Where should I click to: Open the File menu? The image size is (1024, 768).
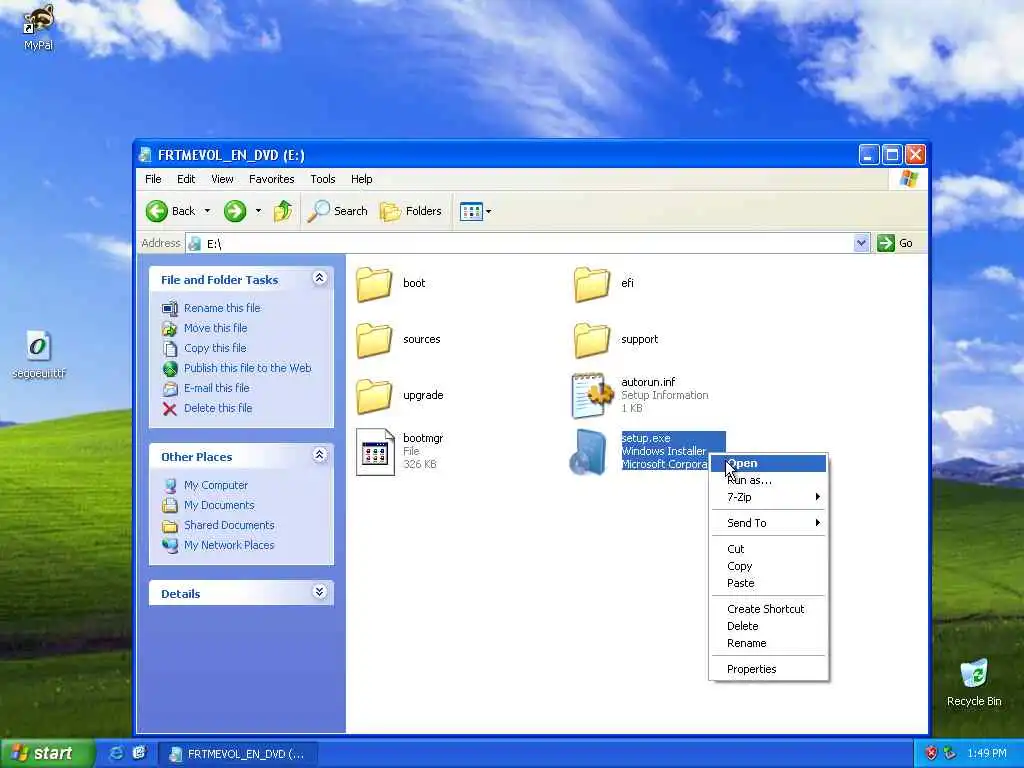(153, 179)
